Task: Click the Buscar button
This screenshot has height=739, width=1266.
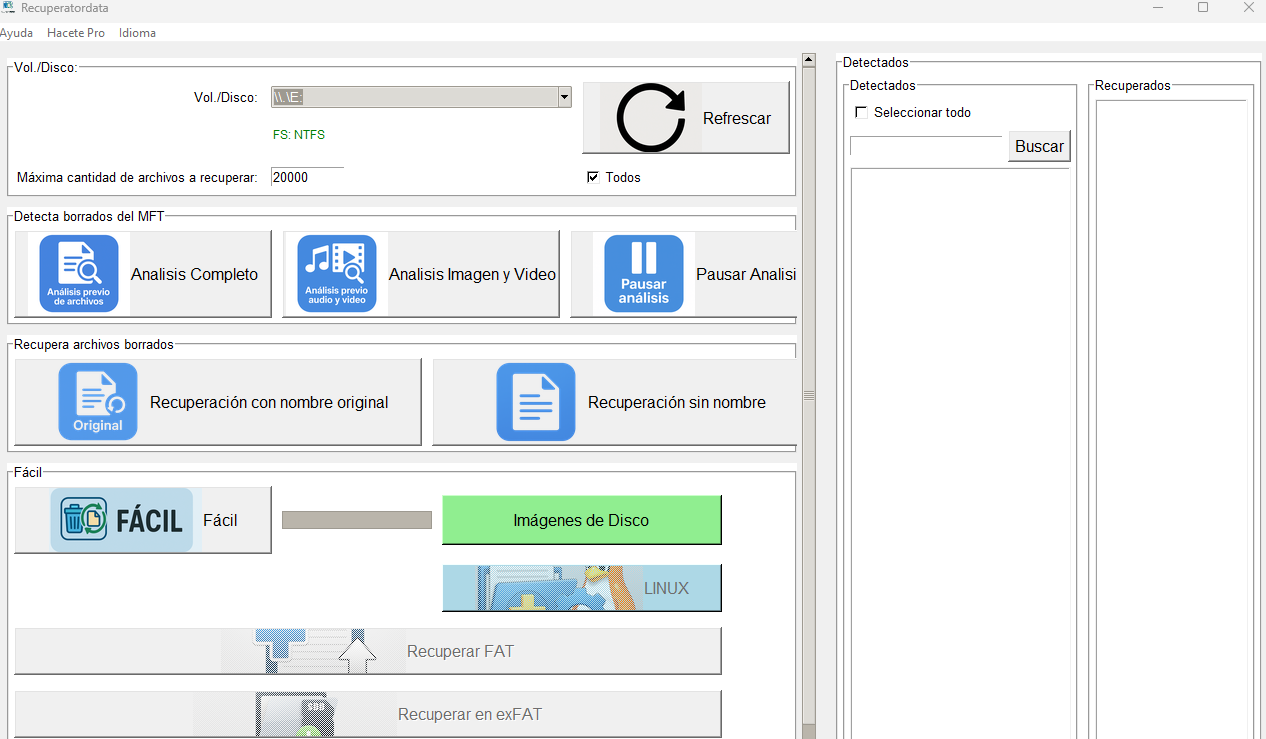Action: tap(1039, 146)
